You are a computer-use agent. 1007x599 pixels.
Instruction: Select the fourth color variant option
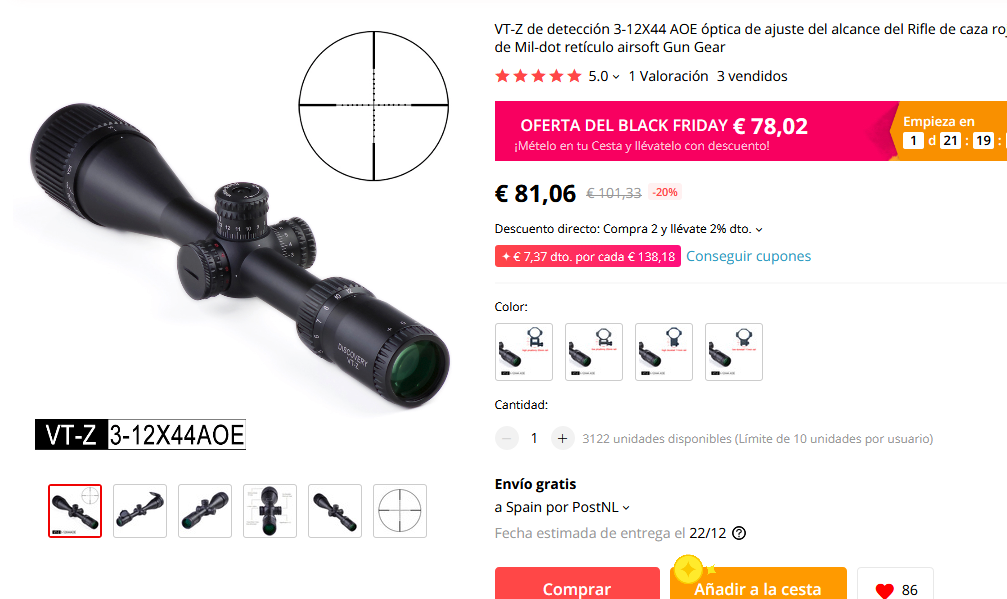[x=734, y=352]
